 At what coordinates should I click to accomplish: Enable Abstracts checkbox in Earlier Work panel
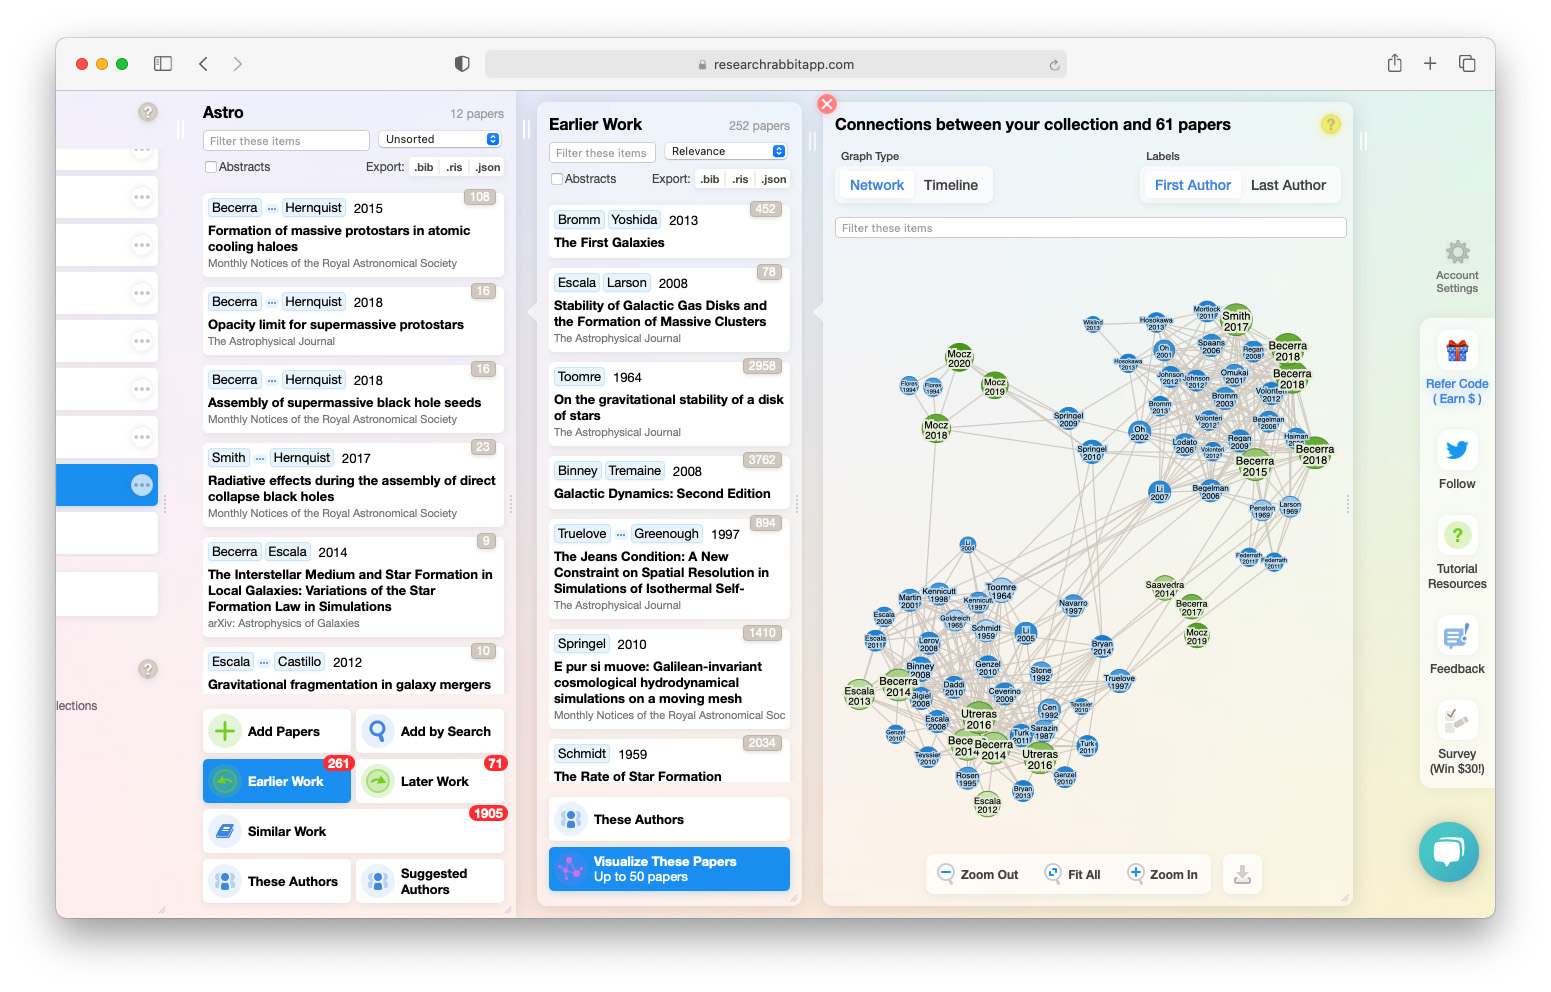(557, 179)
